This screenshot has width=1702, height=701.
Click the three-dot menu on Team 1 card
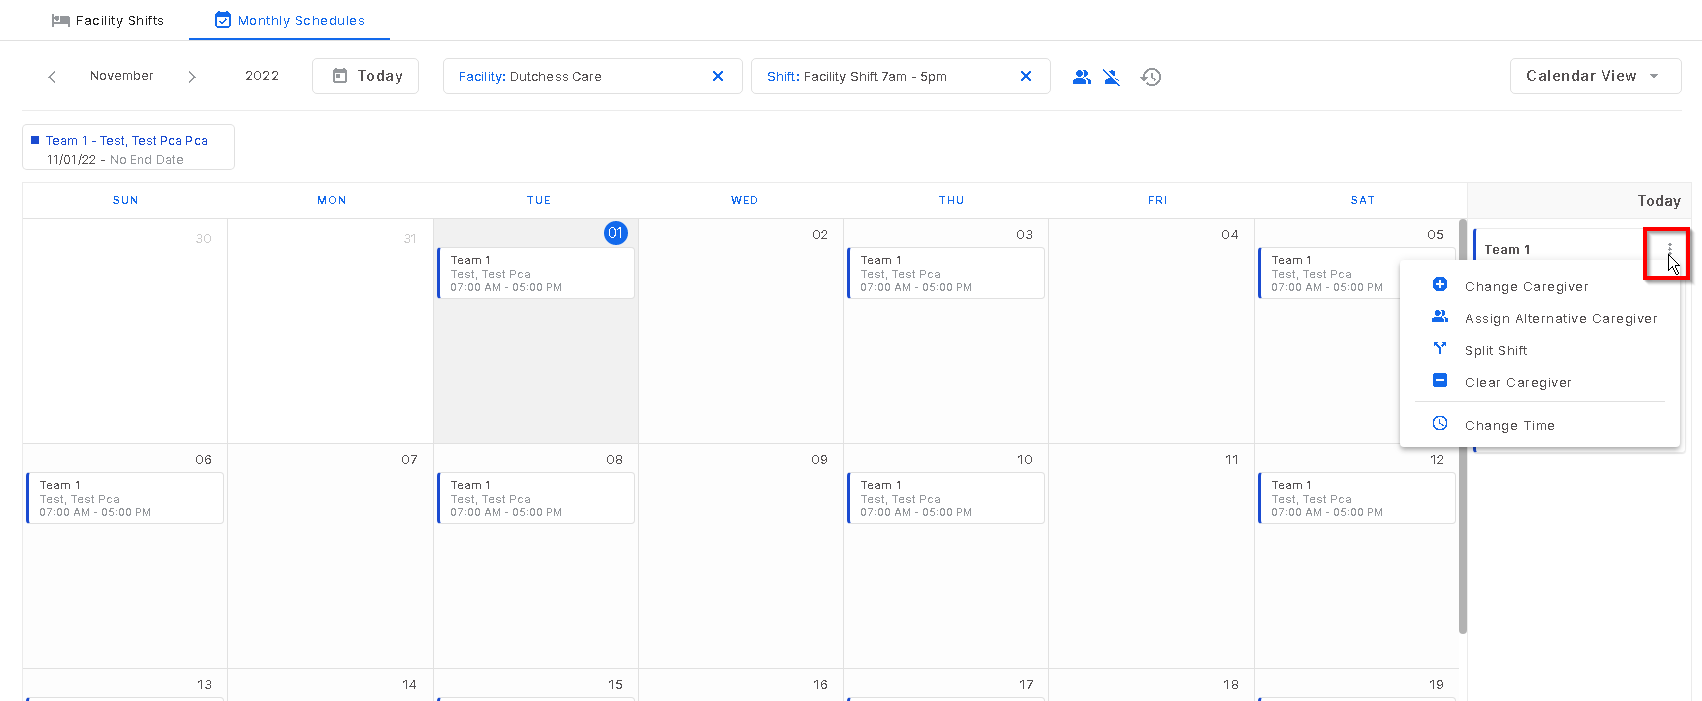pos(1669,249)
